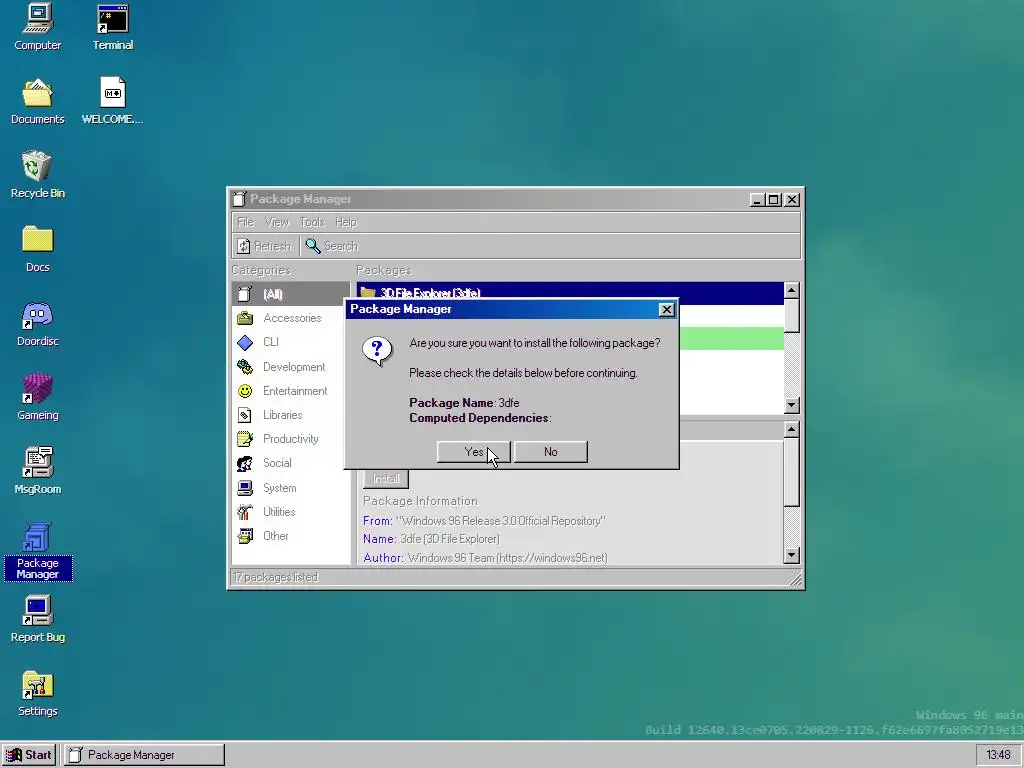Confirm installation with the Yes button

click(x=473, y=452)
